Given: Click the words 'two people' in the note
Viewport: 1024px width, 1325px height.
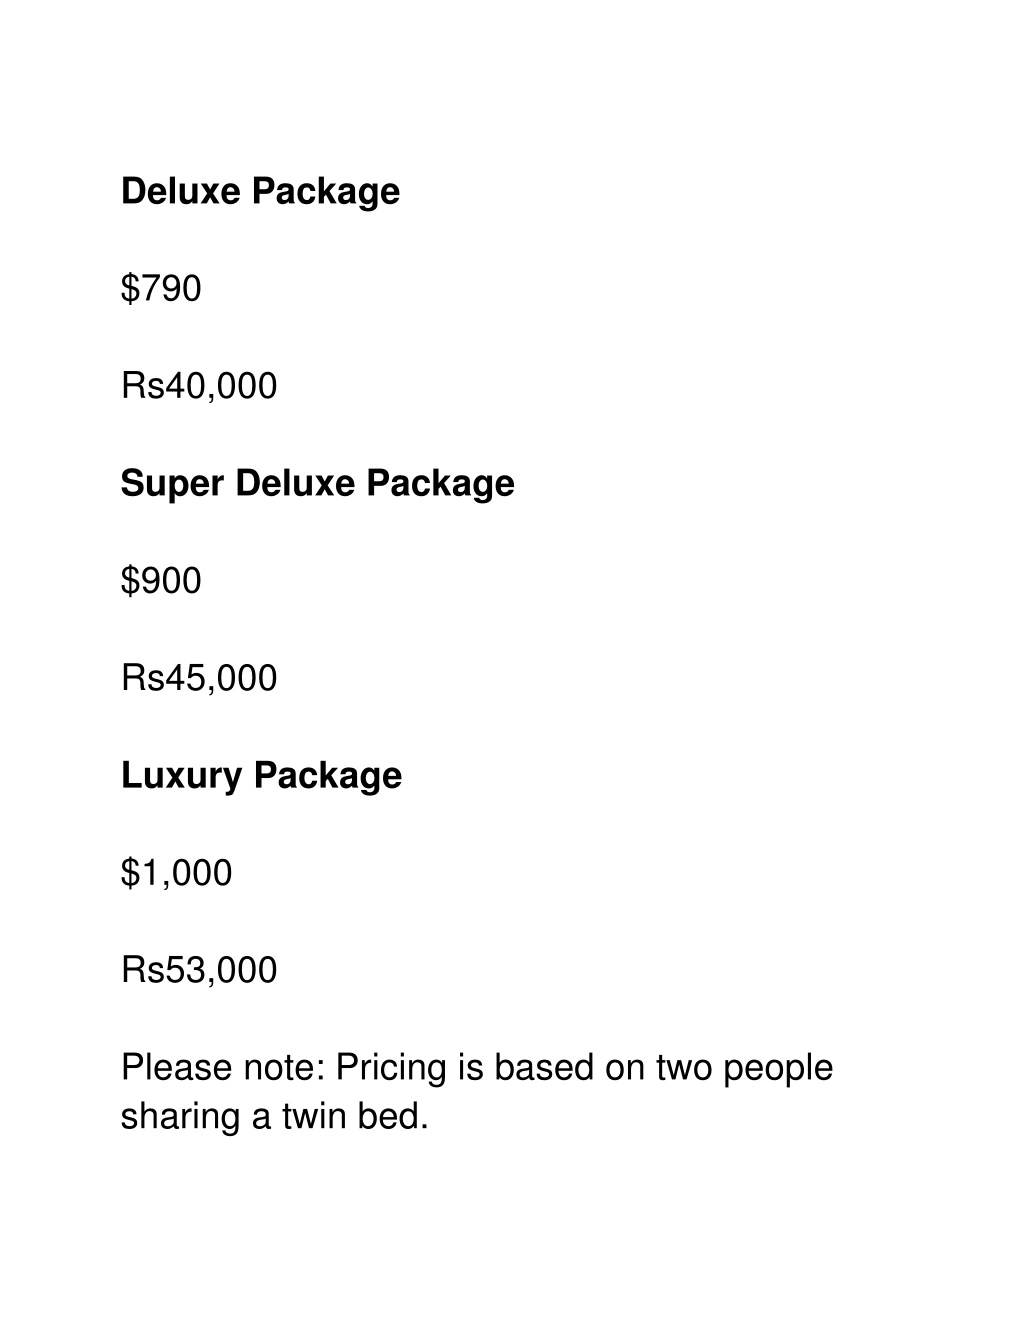Looking at the screenshot, I should pos(744,1069).
